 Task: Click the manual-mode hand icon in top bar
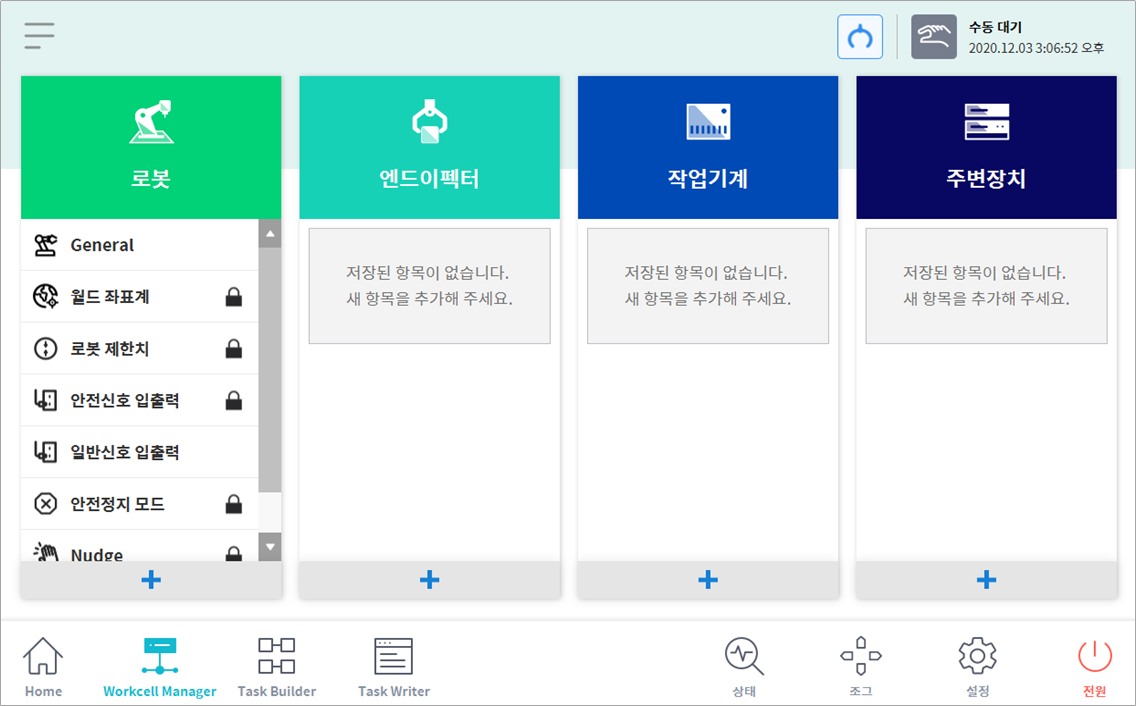pyautogui.click(x=934, y=36)
